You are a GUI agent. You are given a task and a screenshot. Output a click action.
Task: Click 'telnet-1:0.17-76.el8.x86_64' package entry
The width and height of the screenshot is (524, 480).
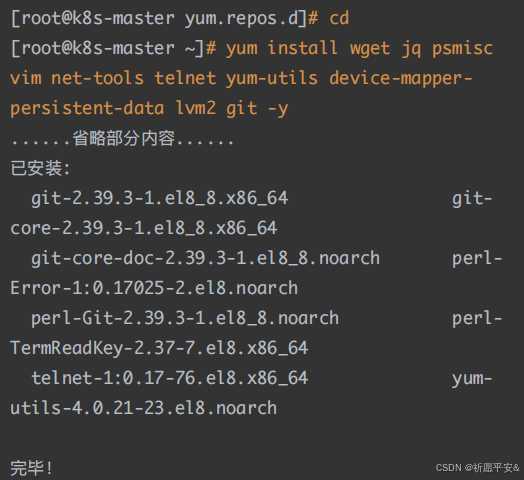[x=169, y=378]
